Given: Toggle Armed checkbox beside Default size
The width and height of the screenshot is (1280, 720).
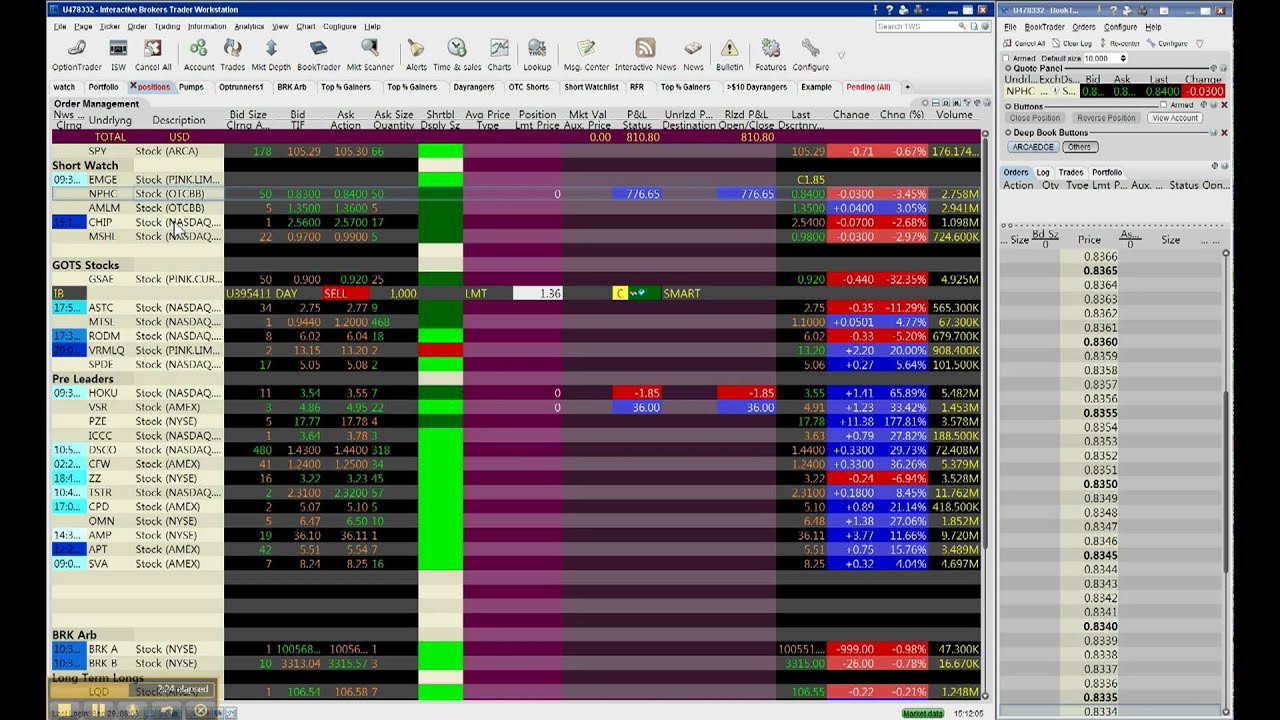Looking at the screenshot, I should (1006, 58).
